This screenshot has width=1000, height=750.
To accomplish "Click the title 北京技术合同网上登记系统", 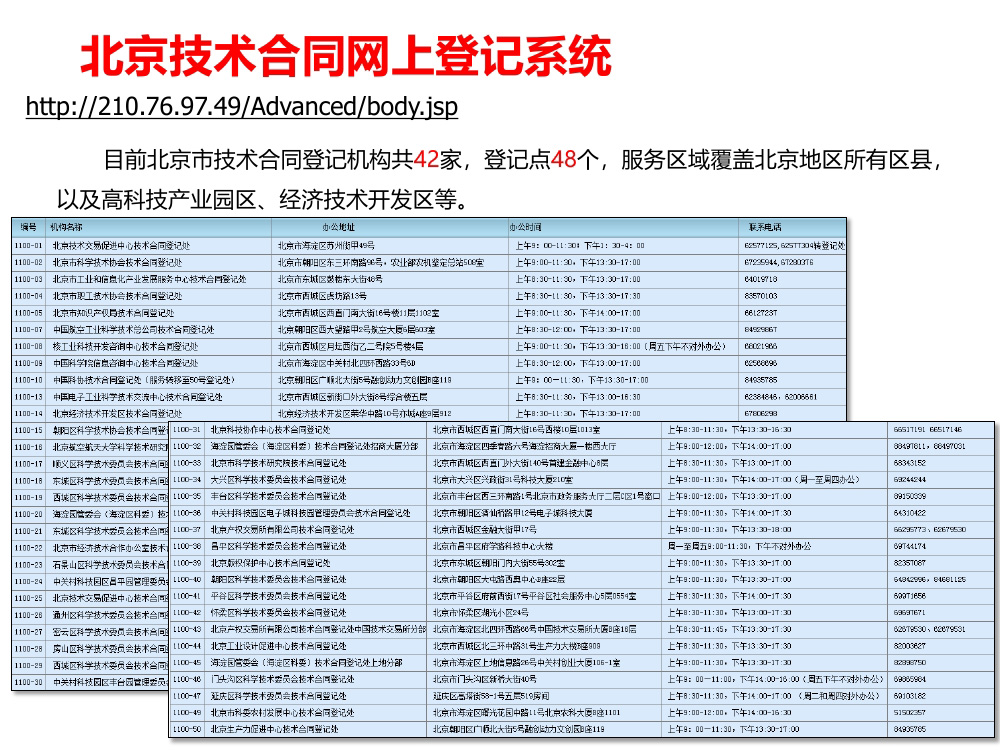I will pyautogui.click(x=346, y=57).
